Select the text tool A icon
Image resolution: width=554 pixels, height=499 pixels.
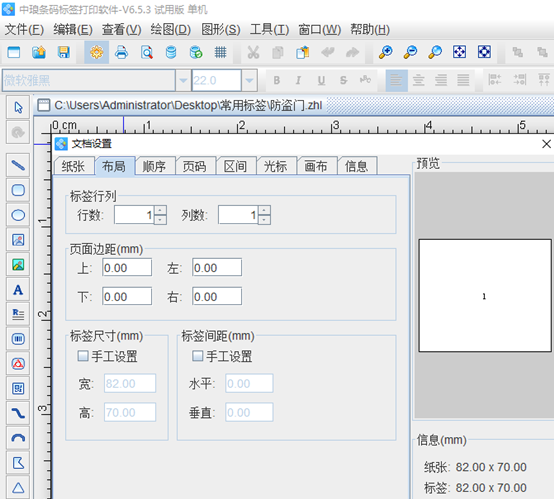tap(18, 290)
